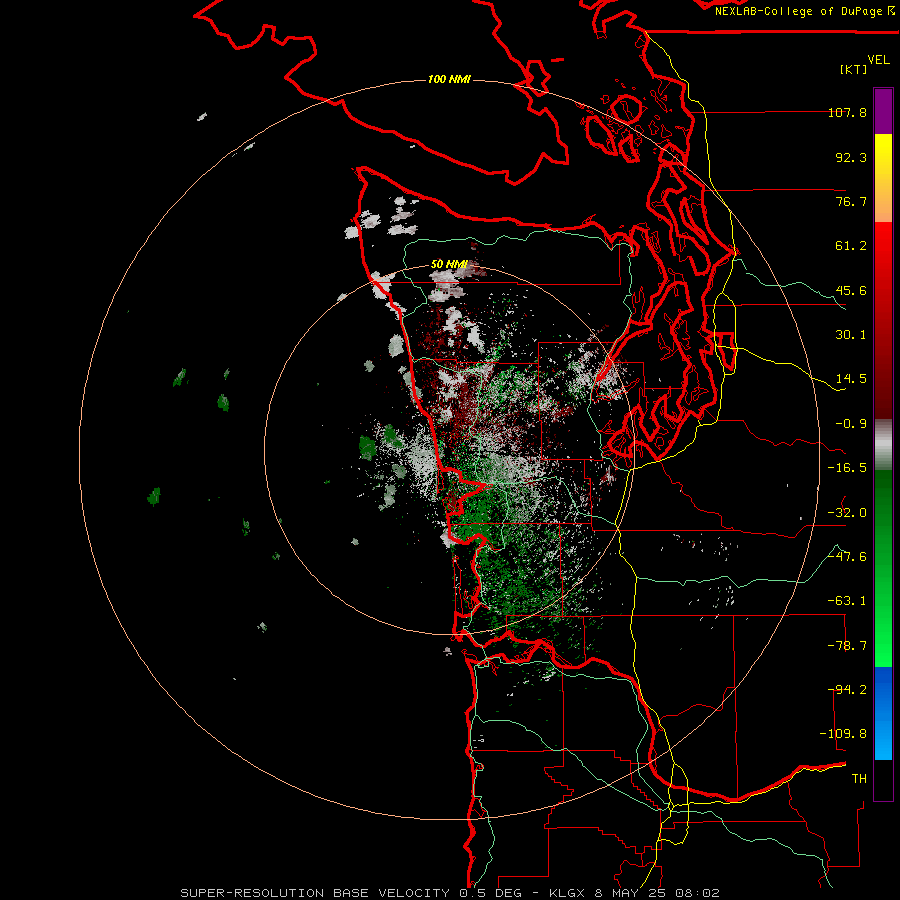Click the -0.9 scale value
The image size is (900, 900).
pyautogui.click(x=851, y=424)
